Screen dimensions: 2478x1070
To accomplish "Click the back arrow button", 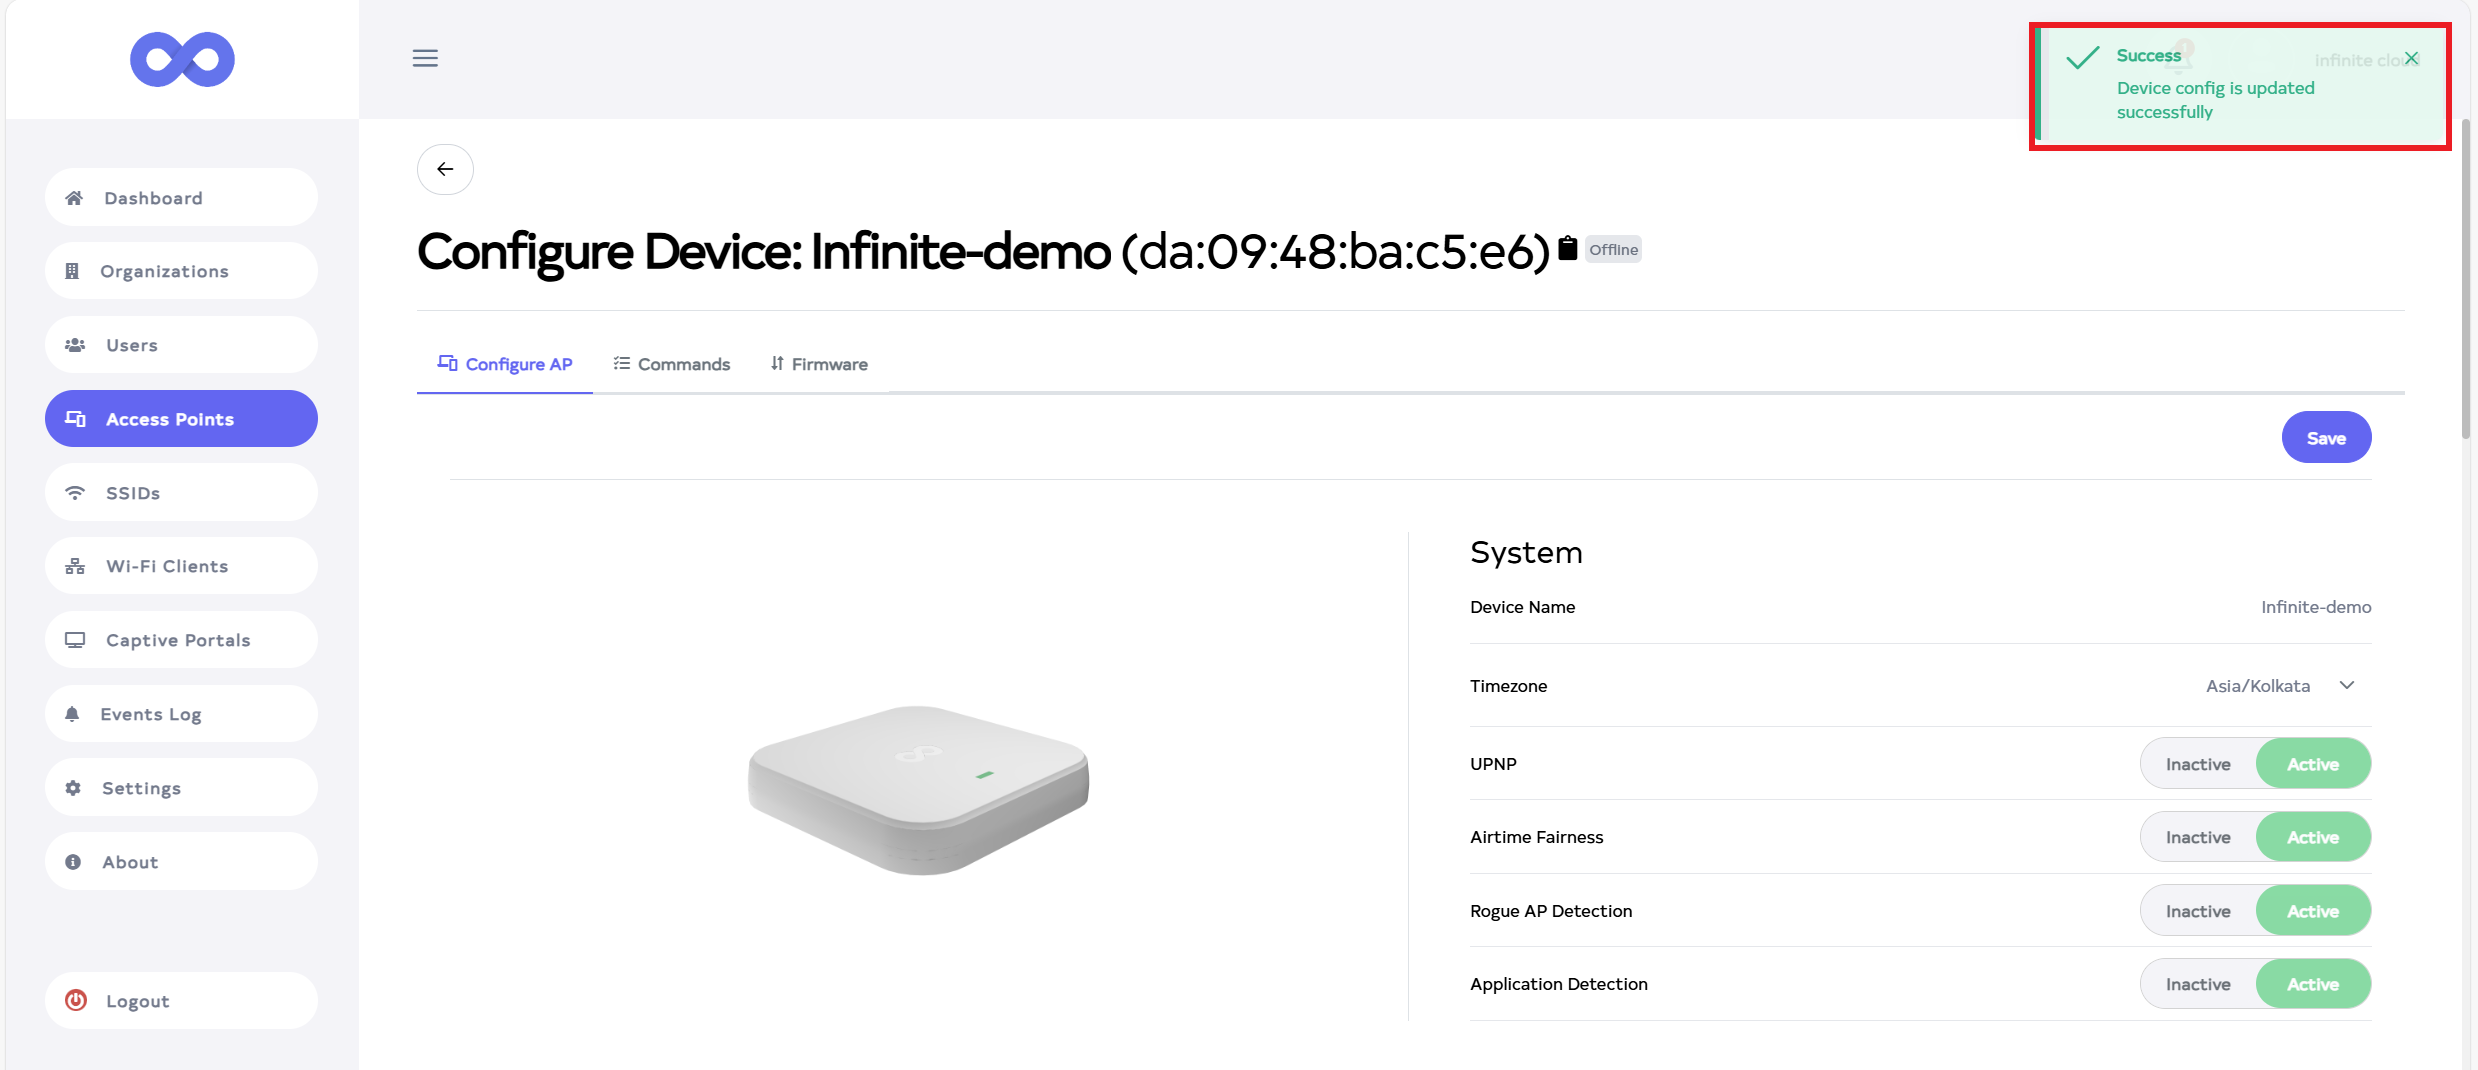I will (x=445, y=169).
